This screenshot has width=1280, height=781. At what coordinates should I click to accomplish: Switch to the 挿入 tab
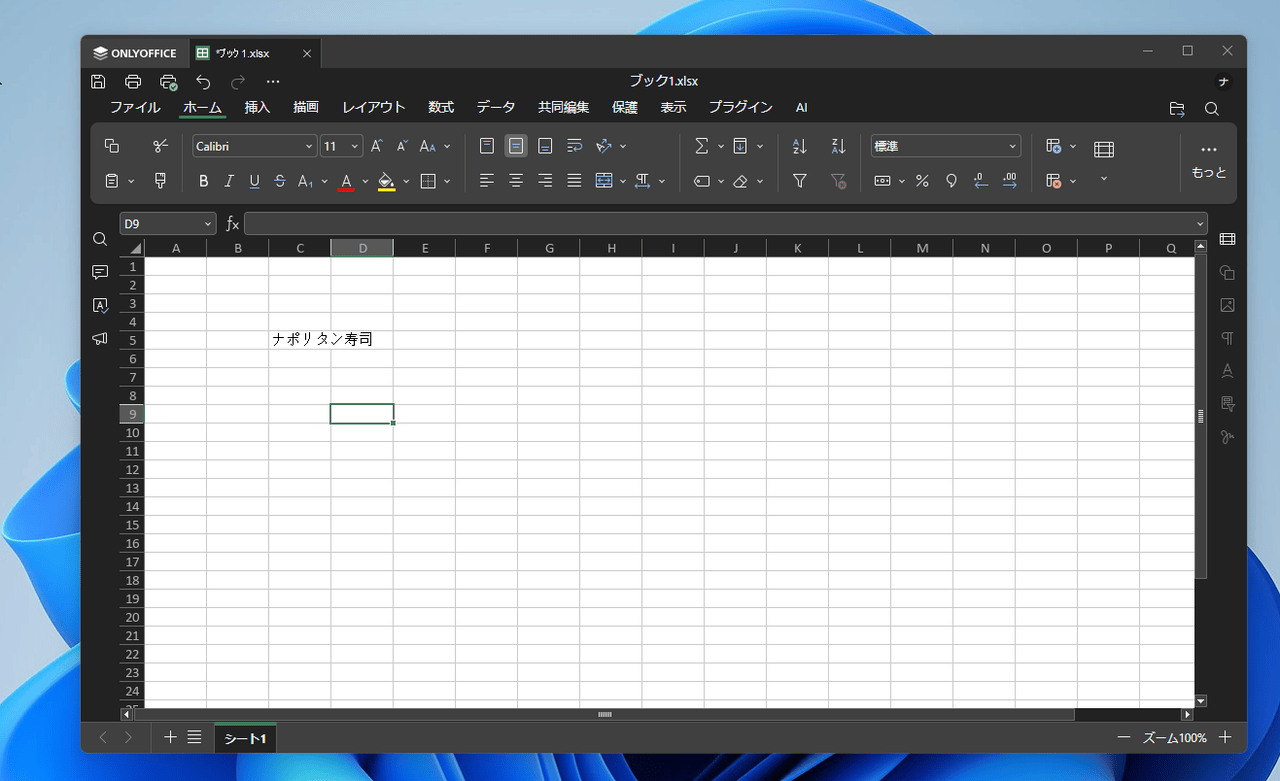(257, 108)
